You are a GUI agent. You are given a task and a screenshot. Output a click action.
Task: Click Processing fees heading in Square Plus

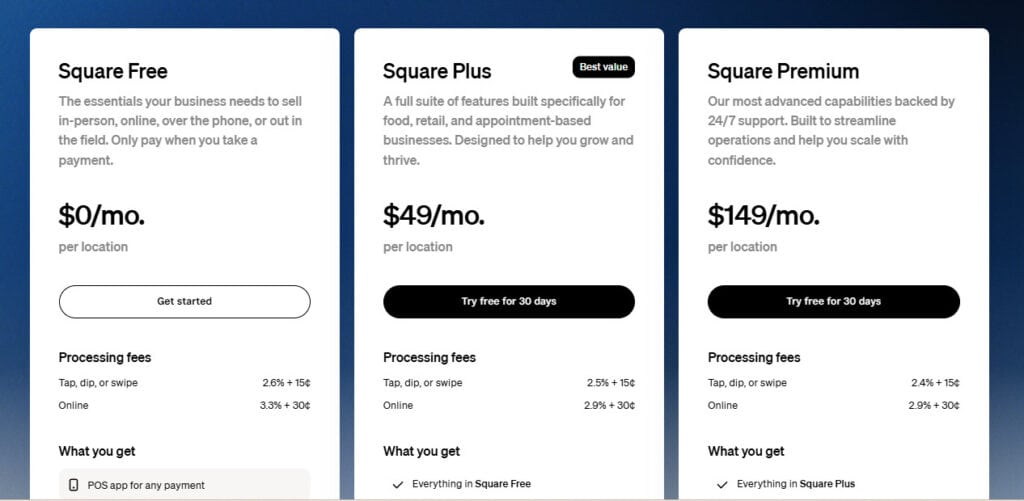tap(429, 357)
